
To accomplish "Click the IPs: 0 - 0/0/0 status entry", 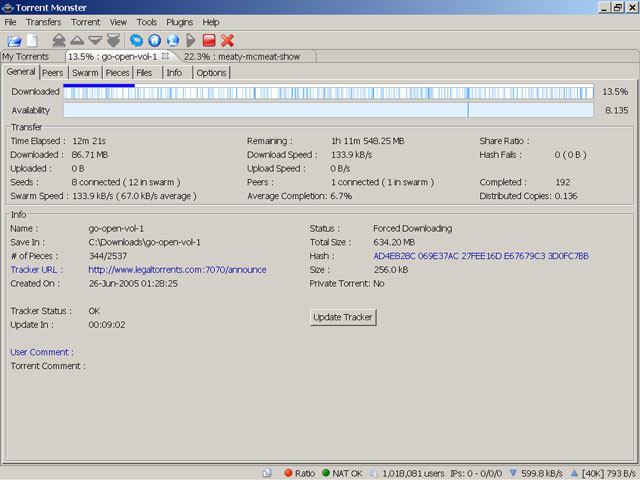I will click(476, 473).
